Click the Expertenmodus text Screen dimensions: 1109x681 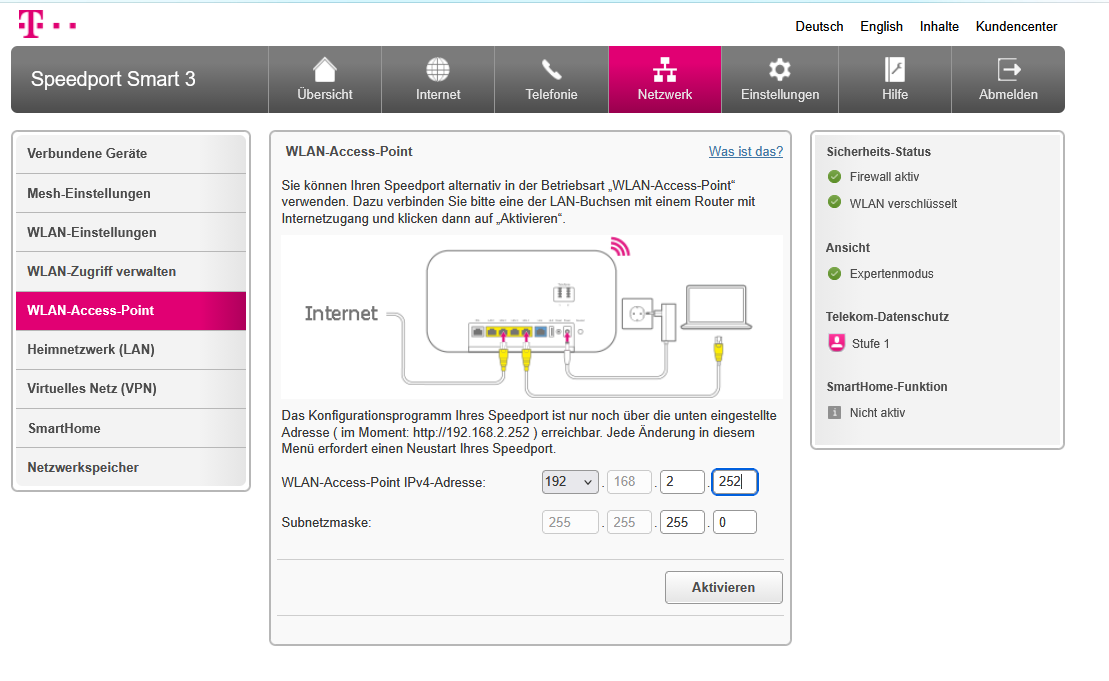point(891,274)
